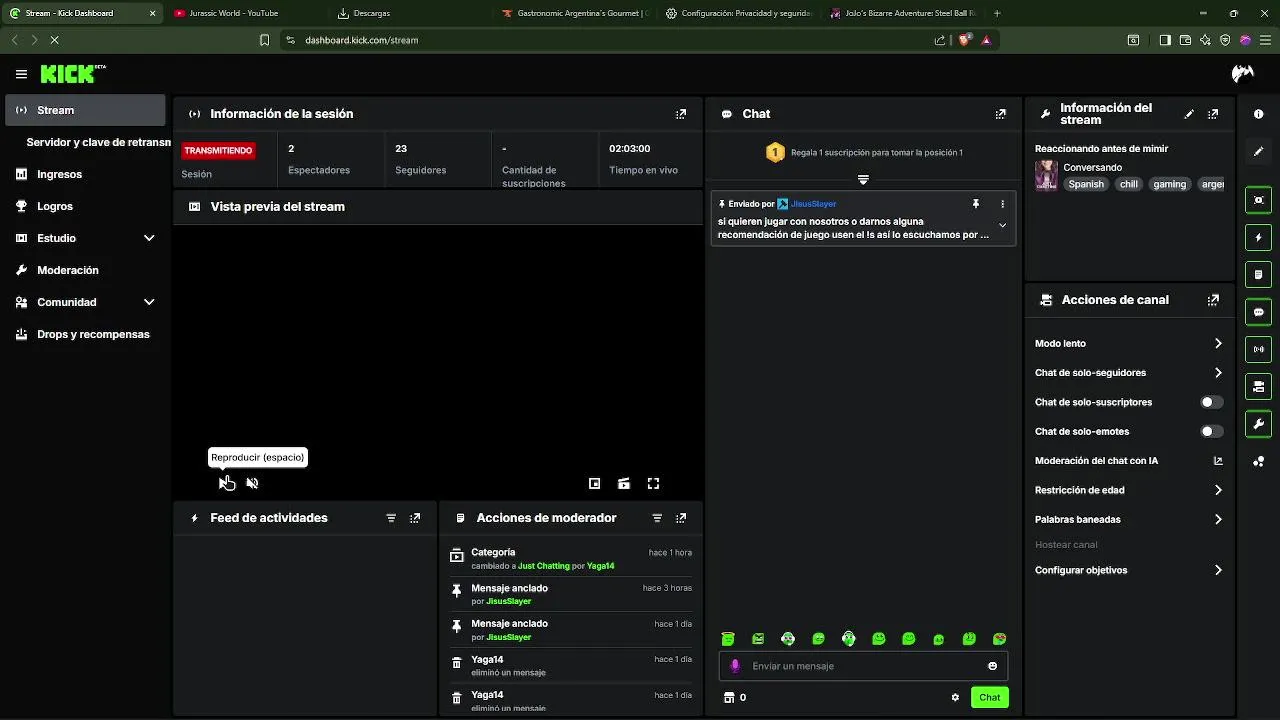Filter the Feed de actividades list

(x=391, y=518)
